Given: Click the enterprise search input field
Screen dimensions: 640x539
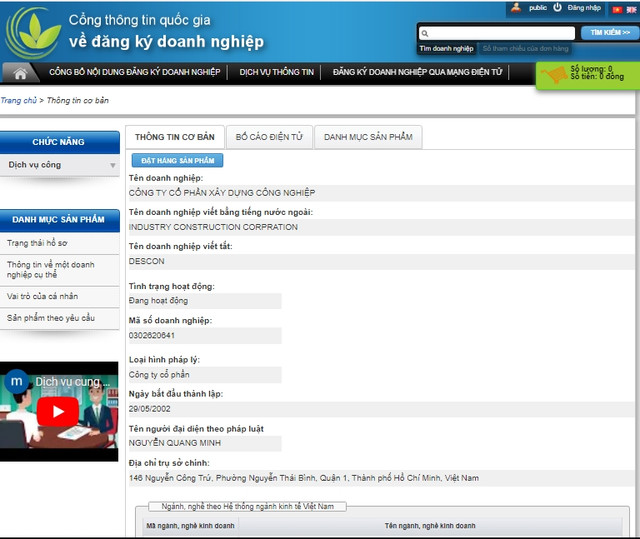Looking at the screenshot, I should coord(500,33).
